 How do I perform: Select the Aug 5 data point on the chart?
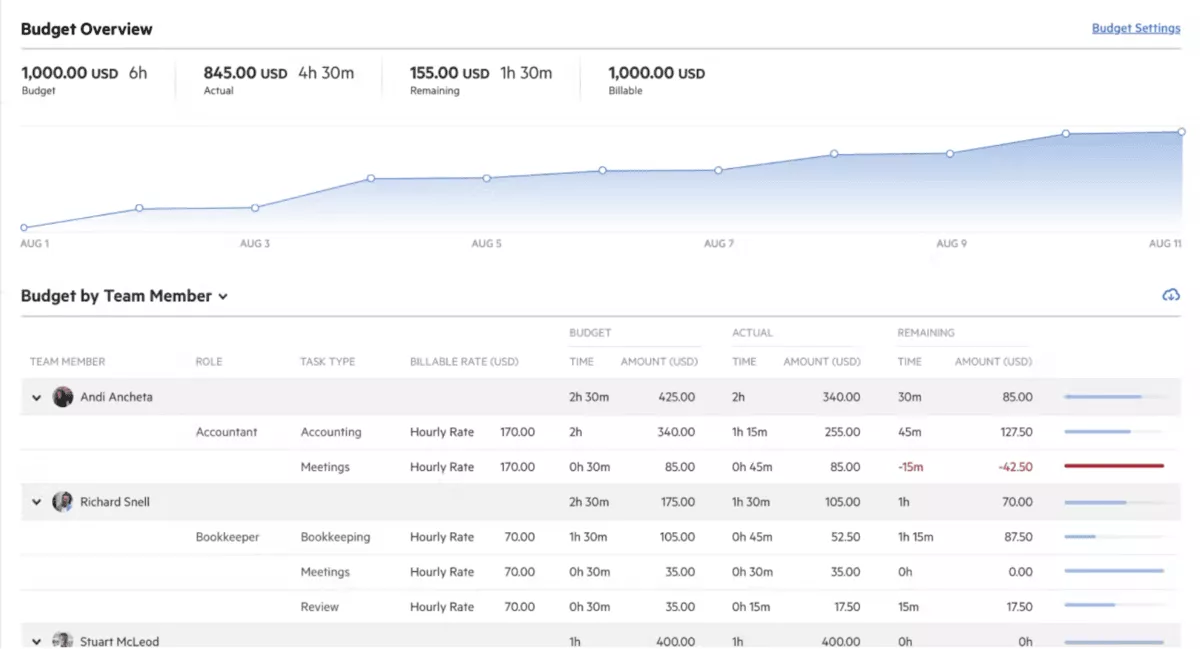[486, 177]
